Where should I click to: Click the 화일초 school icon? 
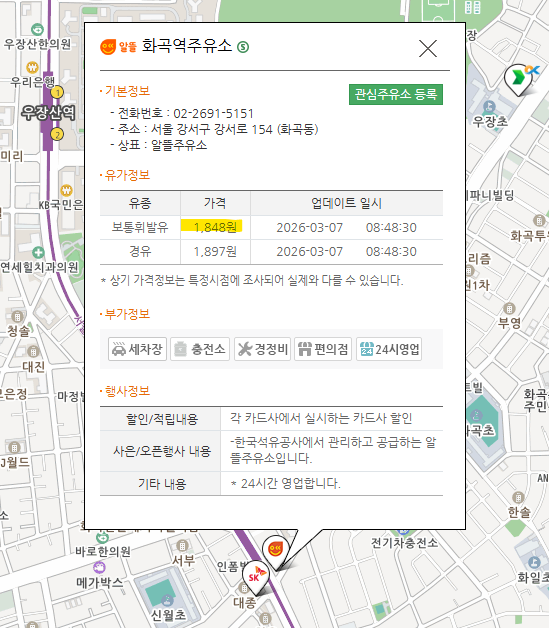pos(534,562)
